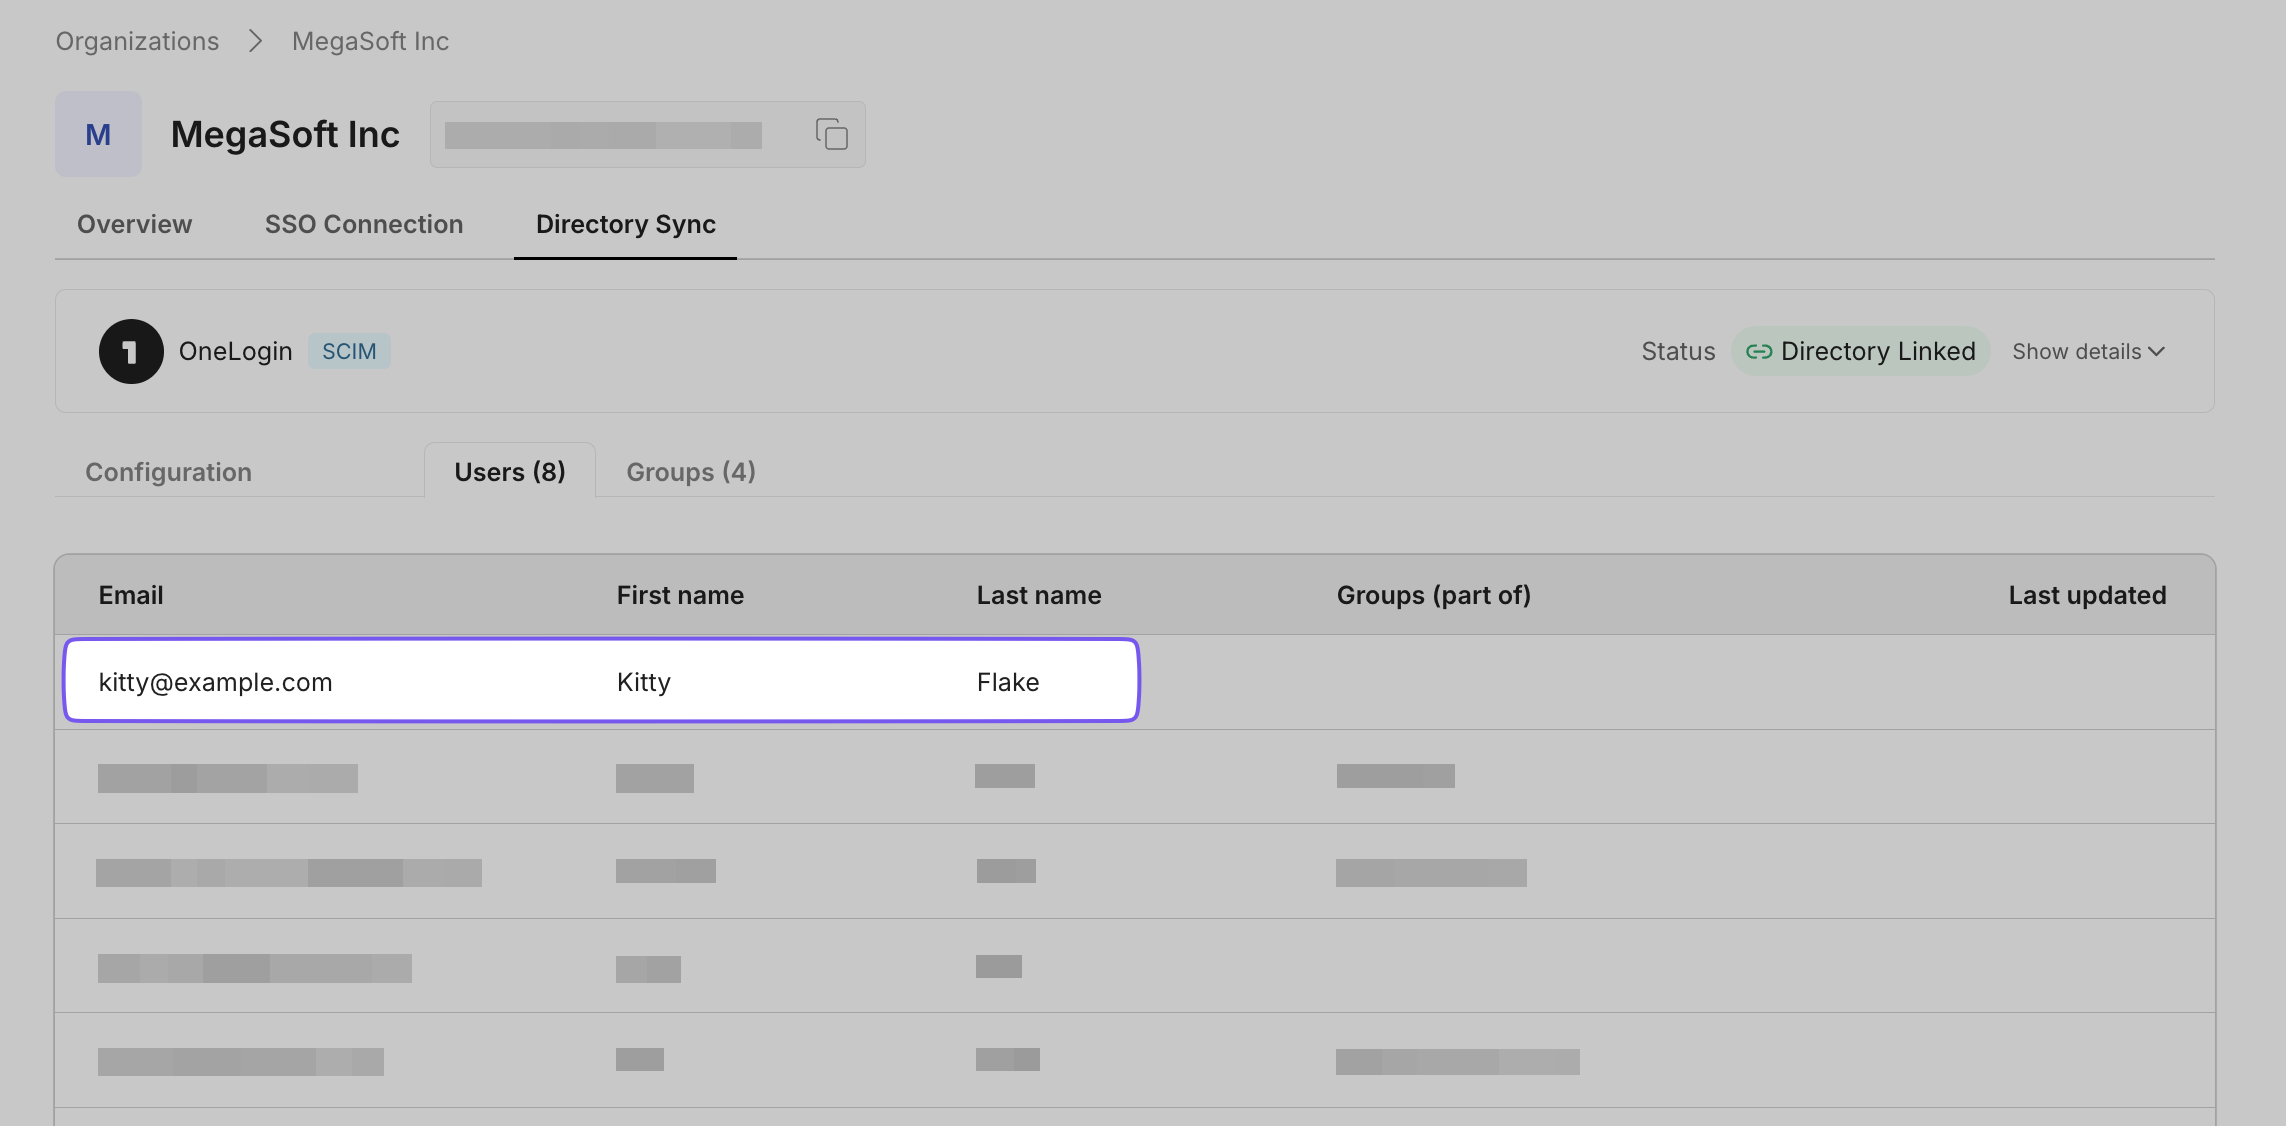Switch to the SSO Connection tab
2286x1126 pixels.
(x=364, y=224)
